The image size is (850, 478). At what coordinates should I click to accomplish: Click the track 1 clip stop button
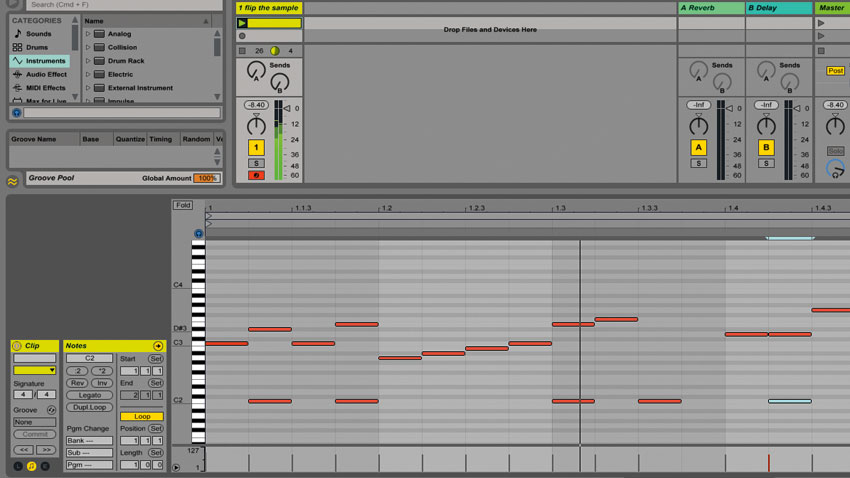(242, 51)
